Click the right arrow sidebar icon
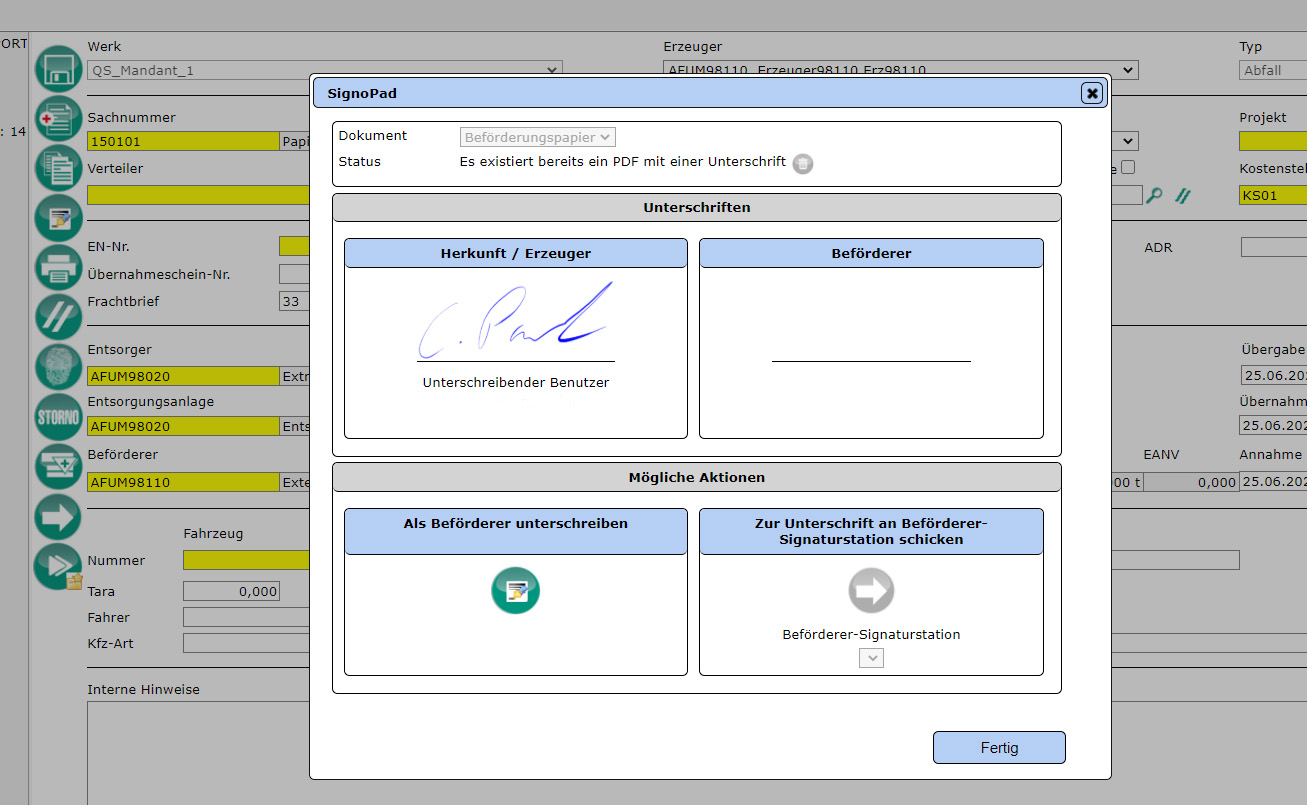Viewport: 1307px width, 805px height. pyautogui.click(x=58, y=516)
